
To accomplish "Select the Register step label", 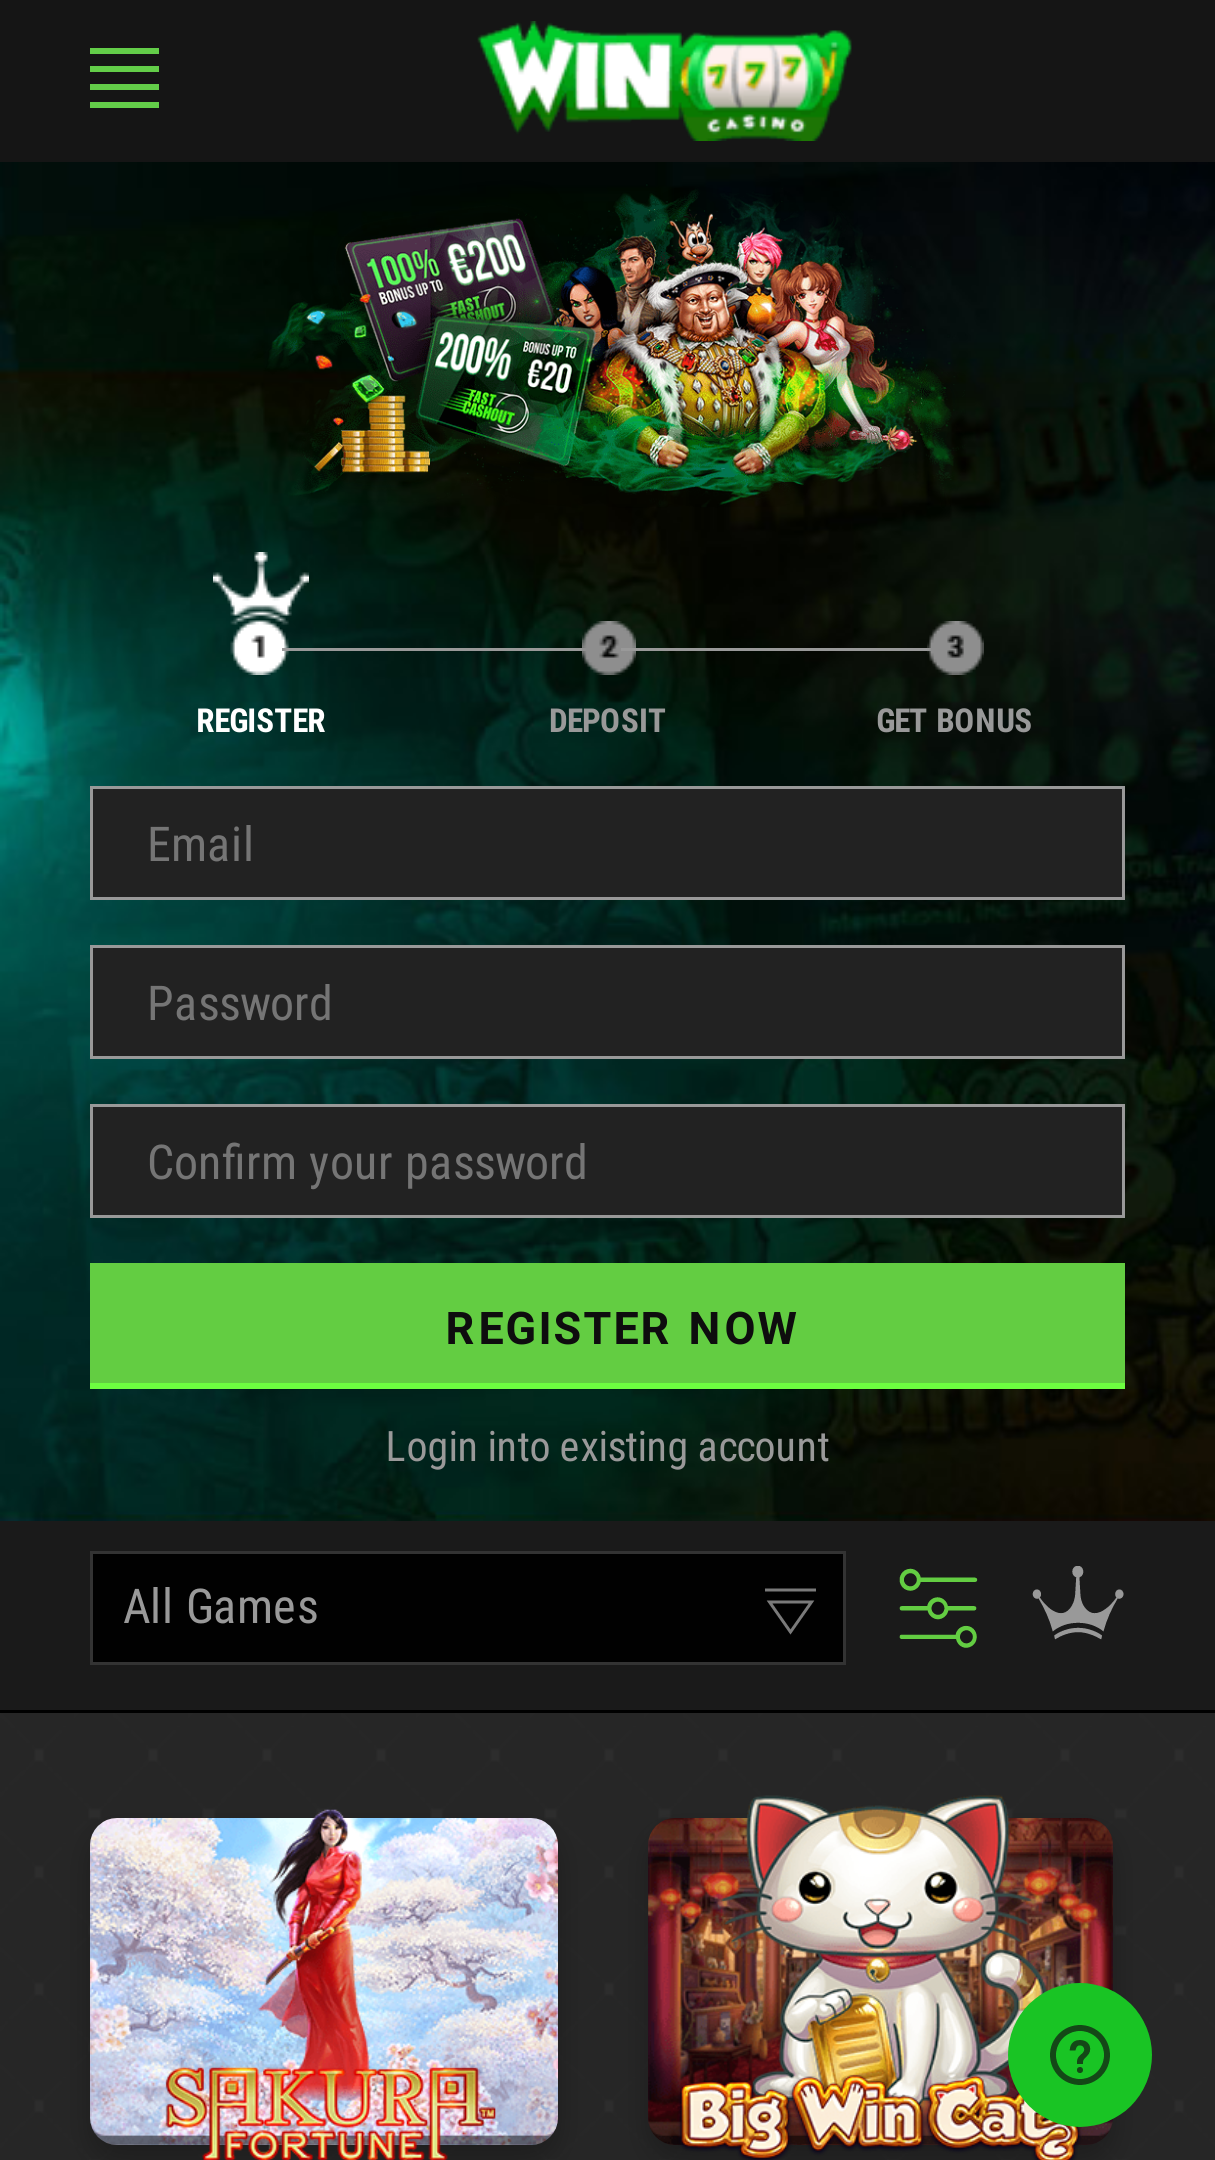I will point(261,721).
